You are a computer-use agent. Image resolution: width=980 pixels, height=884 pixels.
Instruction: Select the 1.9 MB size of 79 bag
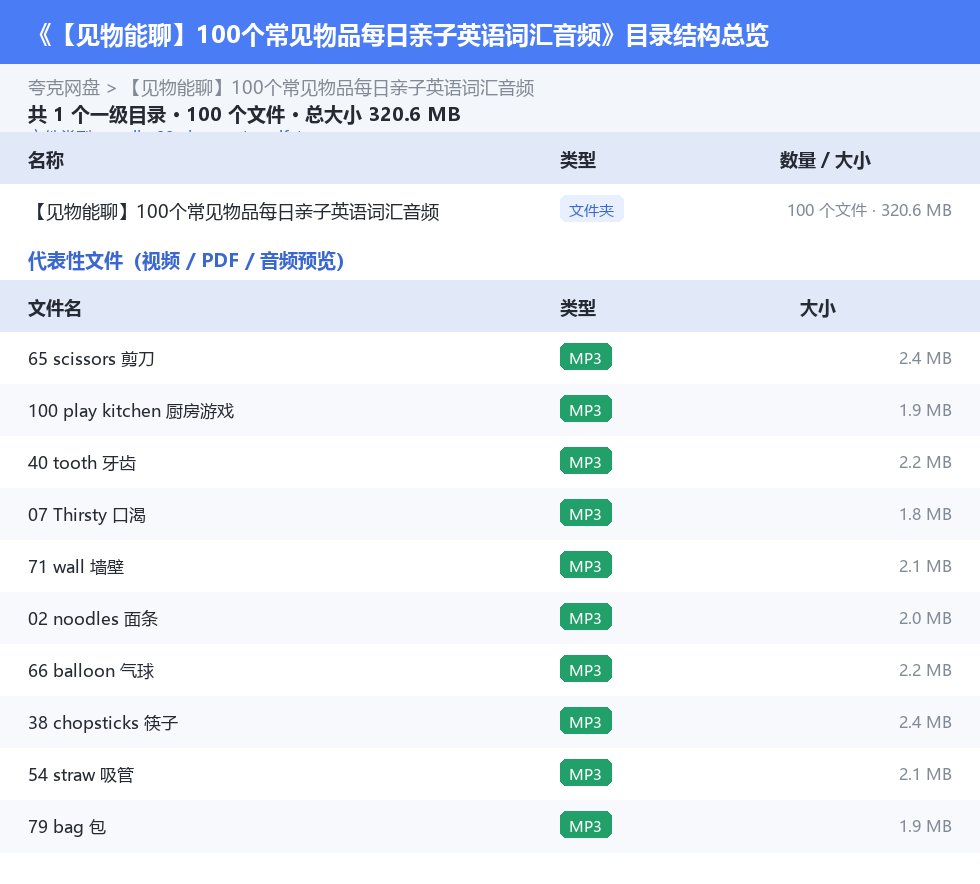click(x=925, y=825)
